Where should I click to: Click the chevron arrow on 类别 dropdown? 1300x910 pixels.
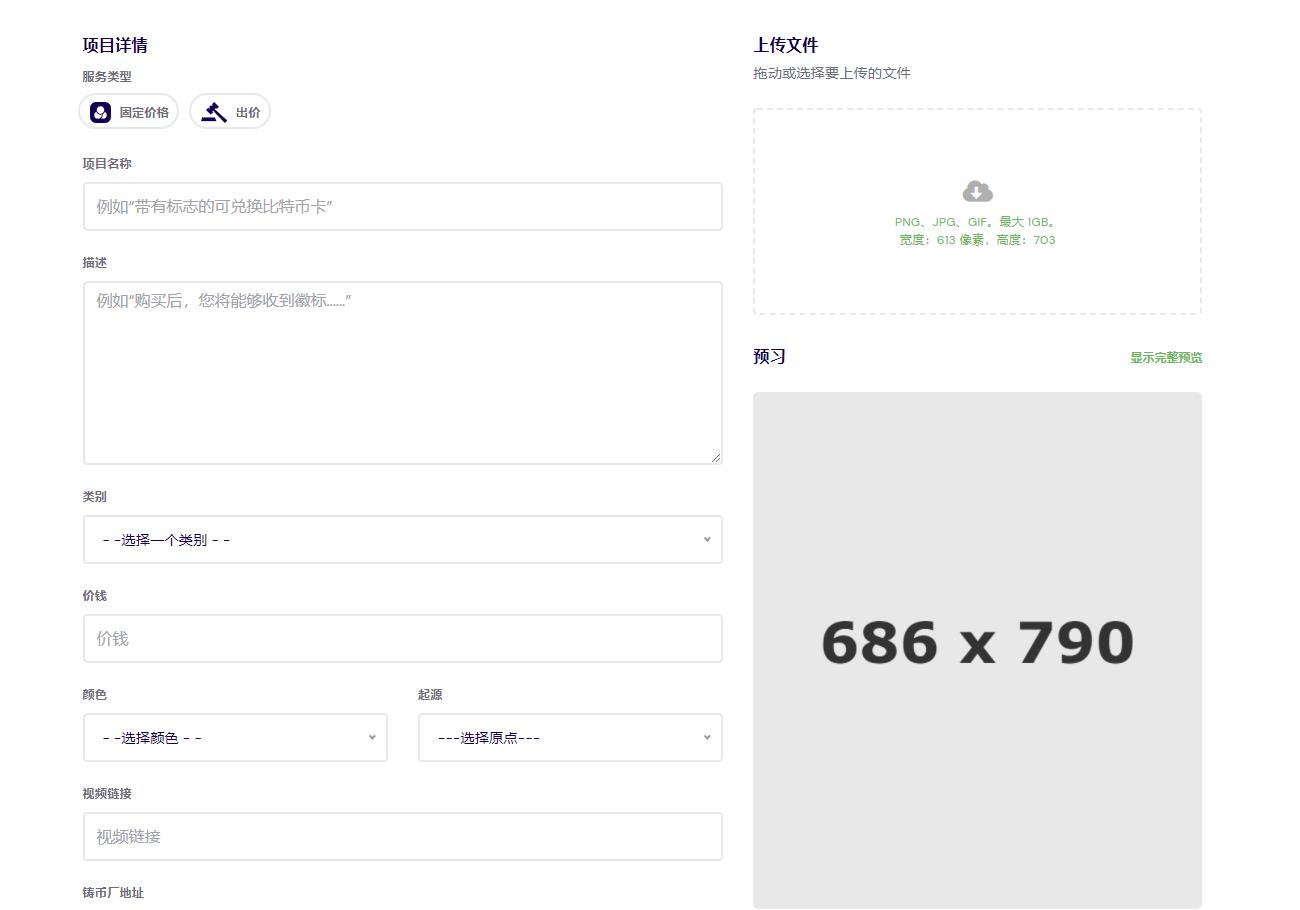click(706, 539)
